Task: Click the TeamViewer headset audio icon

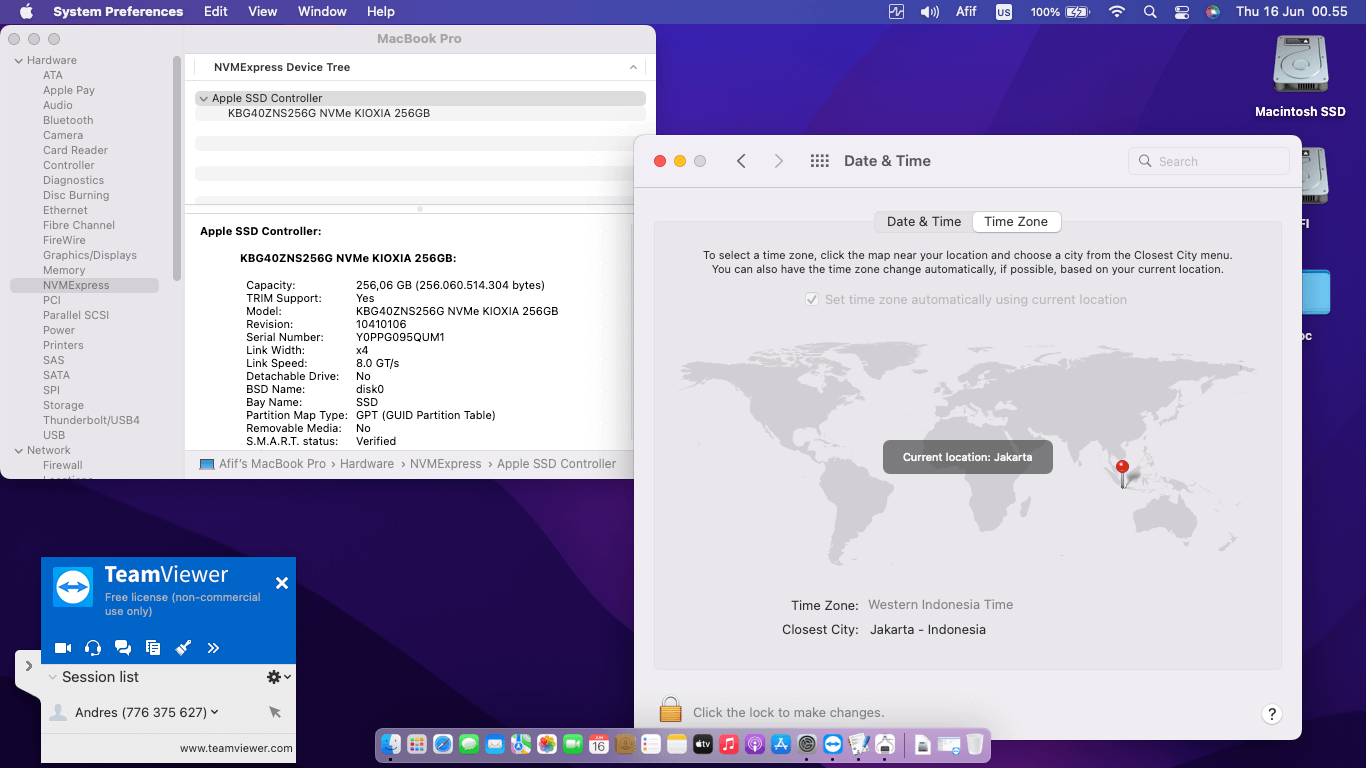Action: pos(93,648)
